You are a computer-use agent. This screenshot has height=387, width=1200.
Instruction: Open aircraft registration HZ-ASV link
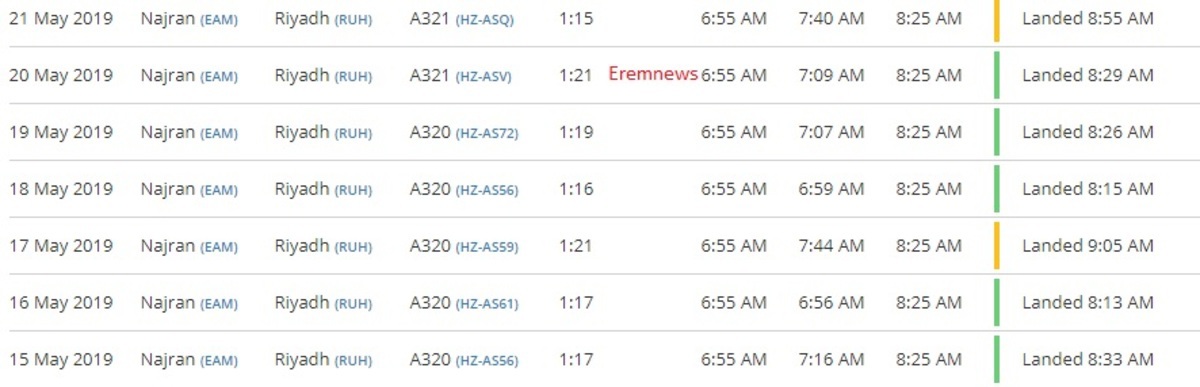pos(483,77)
